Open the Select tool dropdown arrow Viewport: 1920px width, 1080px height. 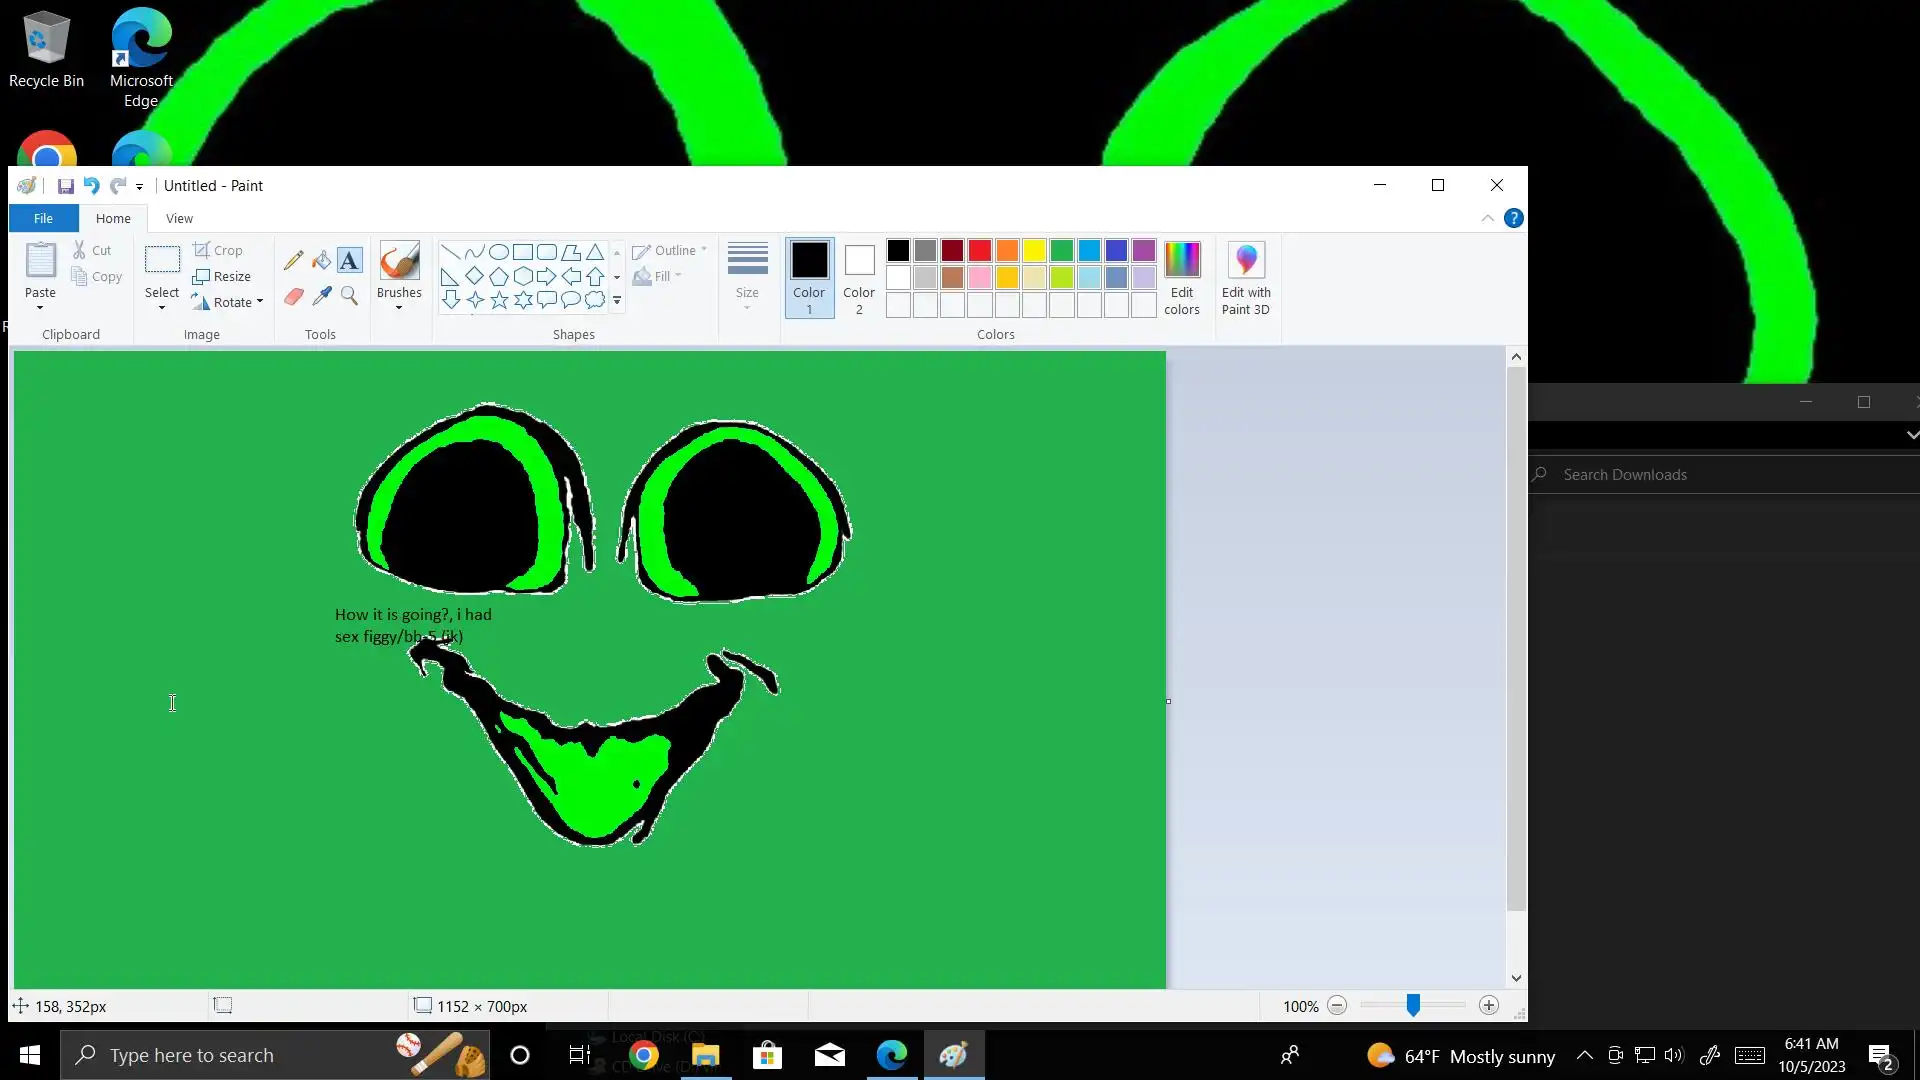click(162, 308)
